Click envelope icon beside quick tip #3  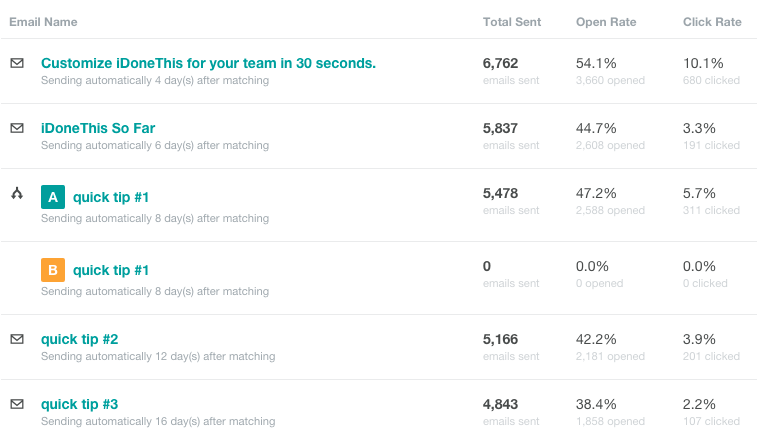(x=17, y=404)
